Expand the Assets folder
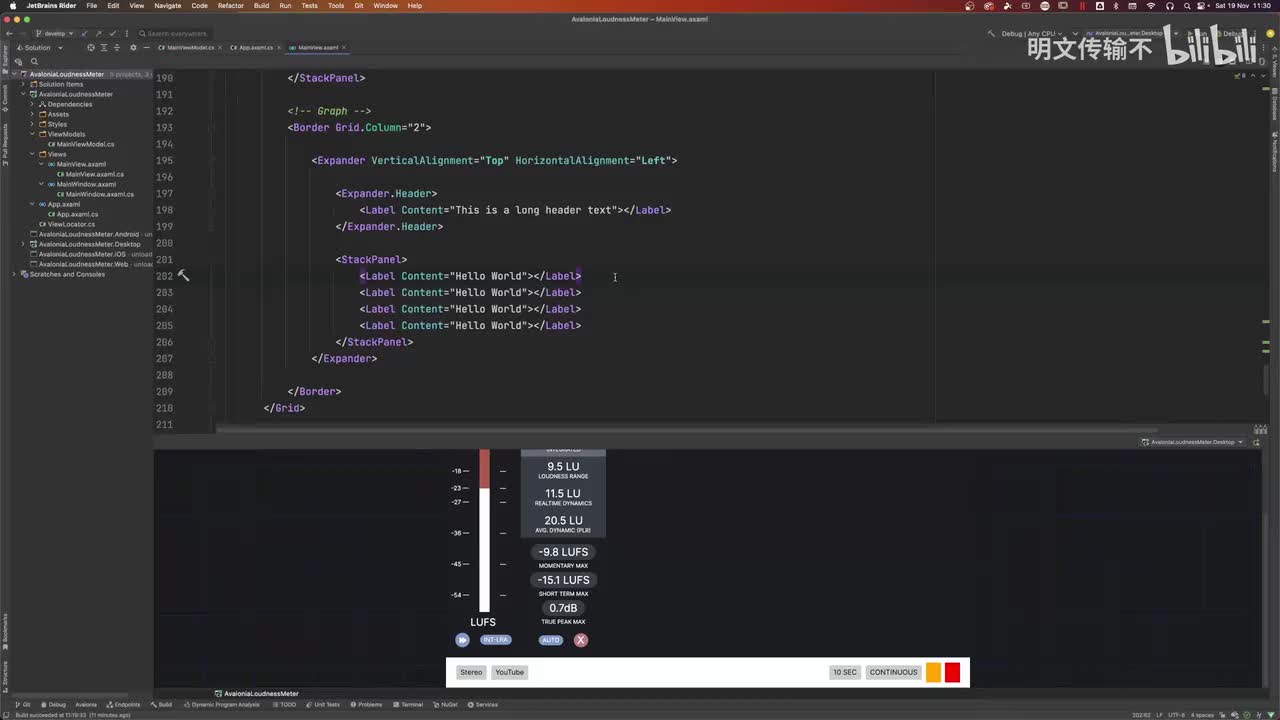Screen dimensions: 1280x720 click(32, 114)
